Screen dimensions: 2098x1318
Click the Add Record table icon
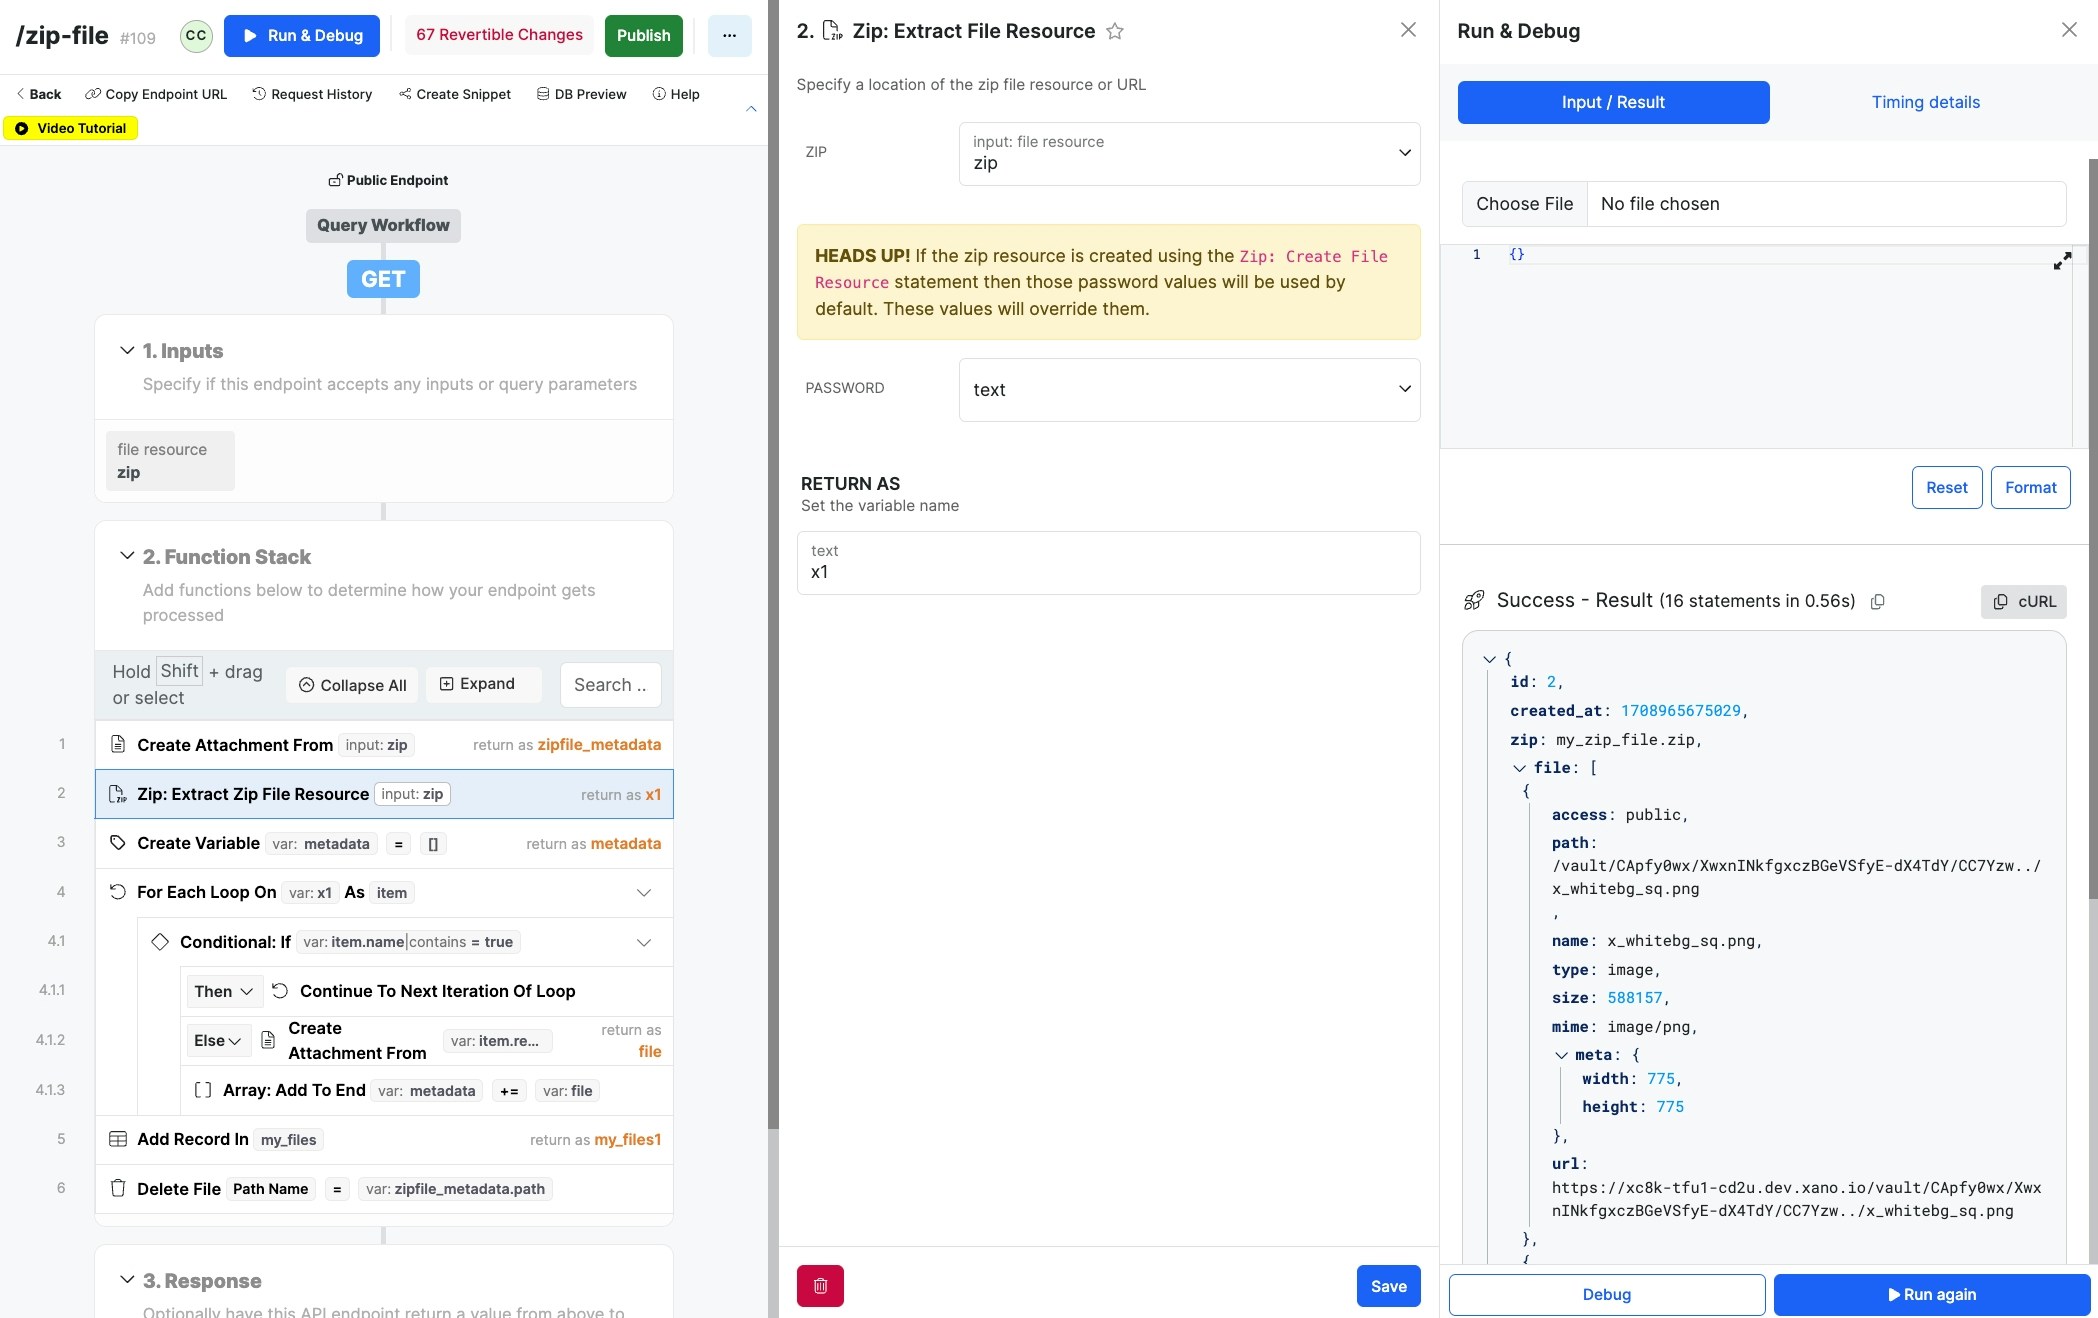(118, 1139)
